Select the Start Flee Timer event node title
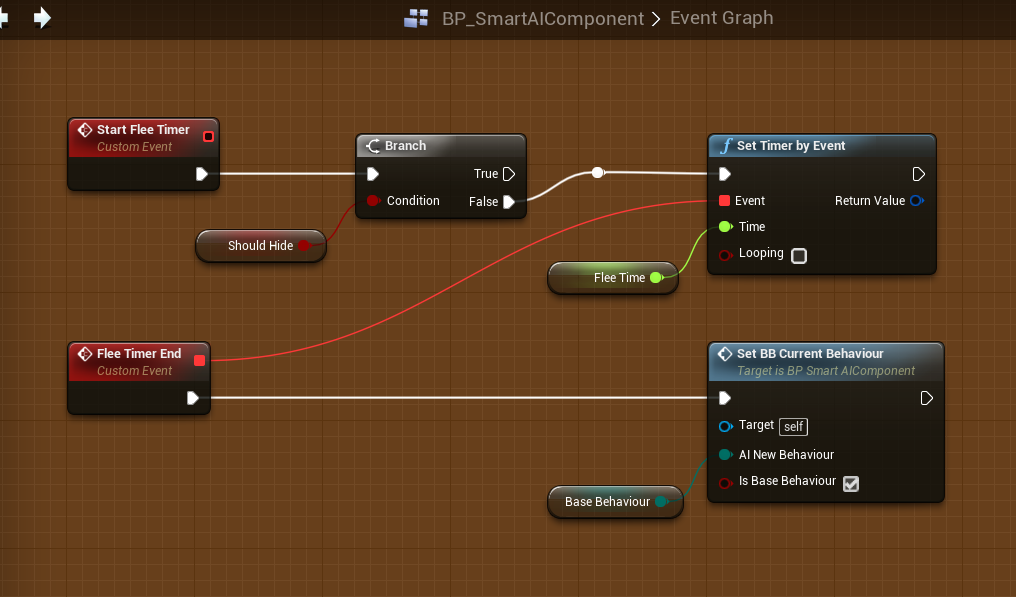Image resolution: width=1016 pixels, height=597 pixels. pyautogui.click(x=143, y=130)
